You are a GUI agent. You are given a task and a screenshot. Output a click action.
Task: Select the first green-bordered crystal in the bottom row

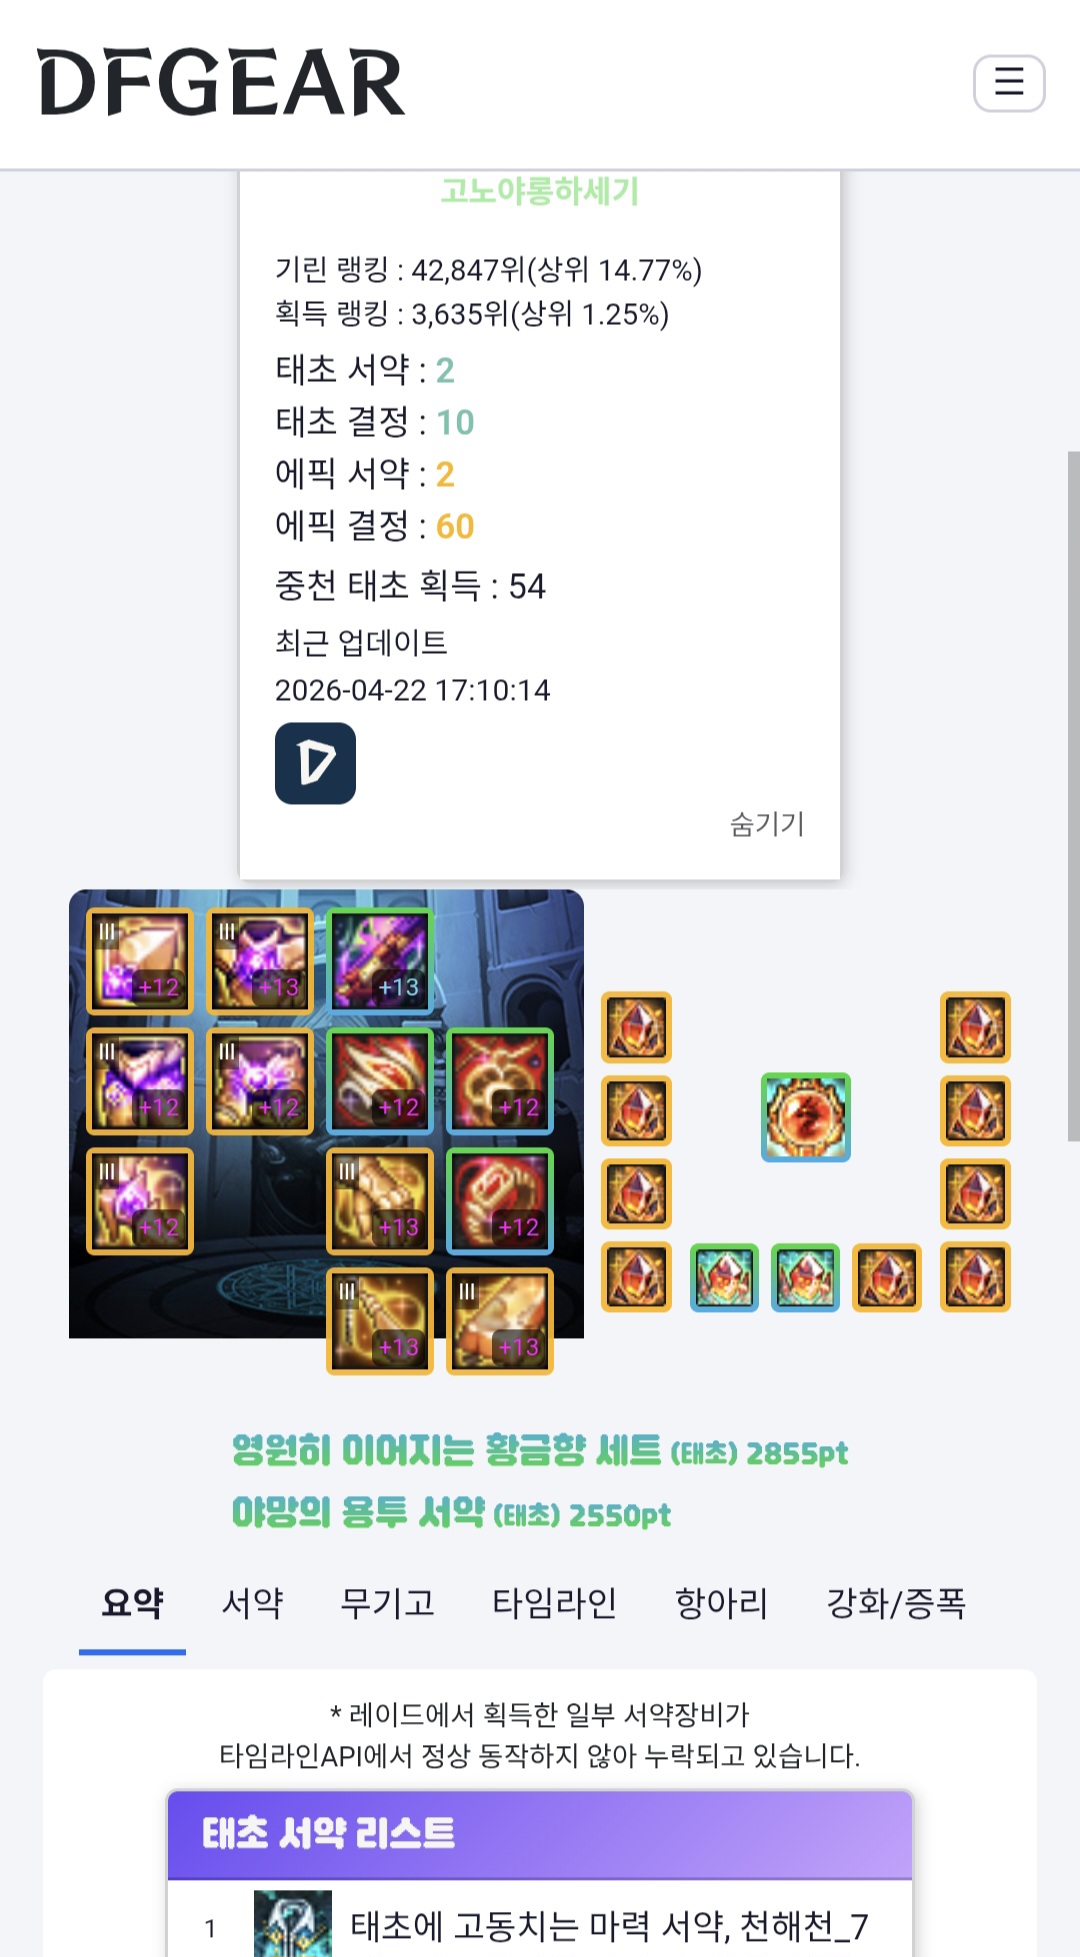[x=724, y=1277]
